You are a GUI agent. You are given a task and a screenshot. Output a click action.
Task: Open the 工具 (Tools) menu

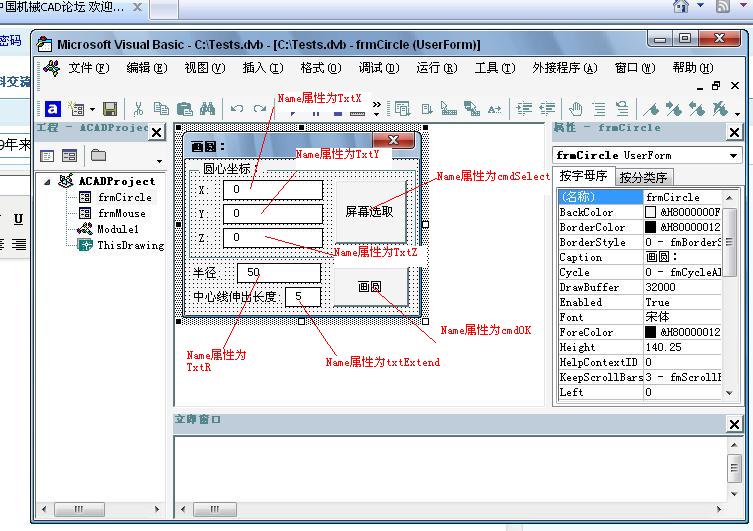click(494, 68)
